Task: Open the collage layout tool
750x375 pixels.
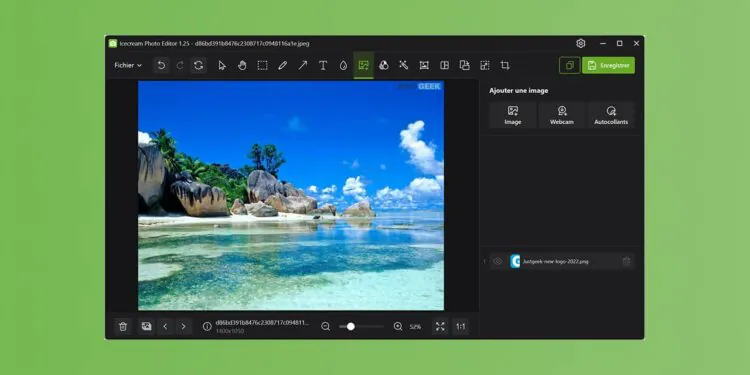Action: [x=444, y=66]
